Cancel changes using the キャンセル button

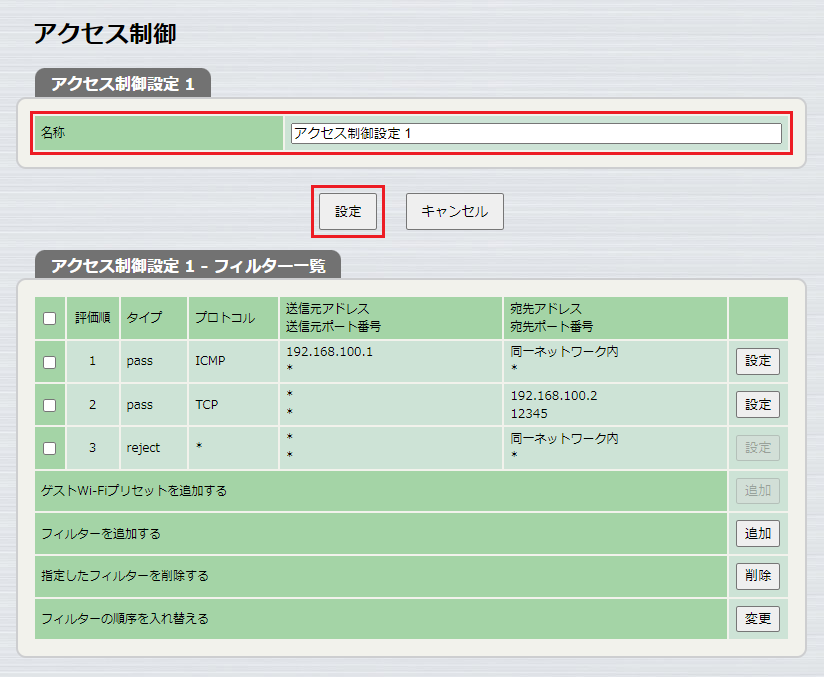[453, 211]
